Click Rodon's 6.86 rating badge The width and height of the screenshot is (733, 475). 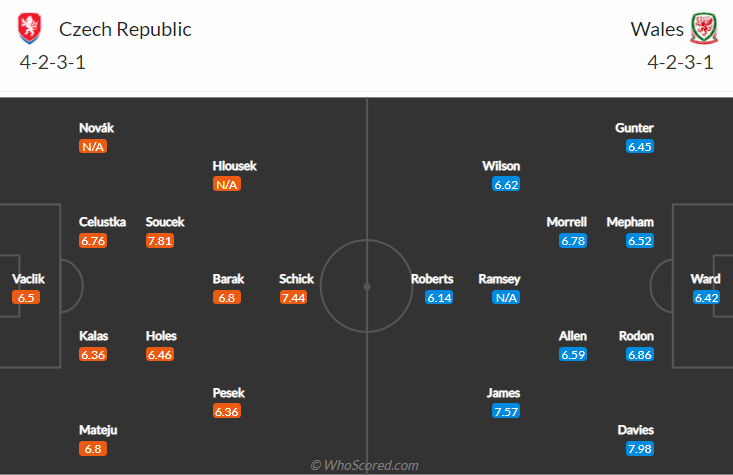tap(640, 354)
